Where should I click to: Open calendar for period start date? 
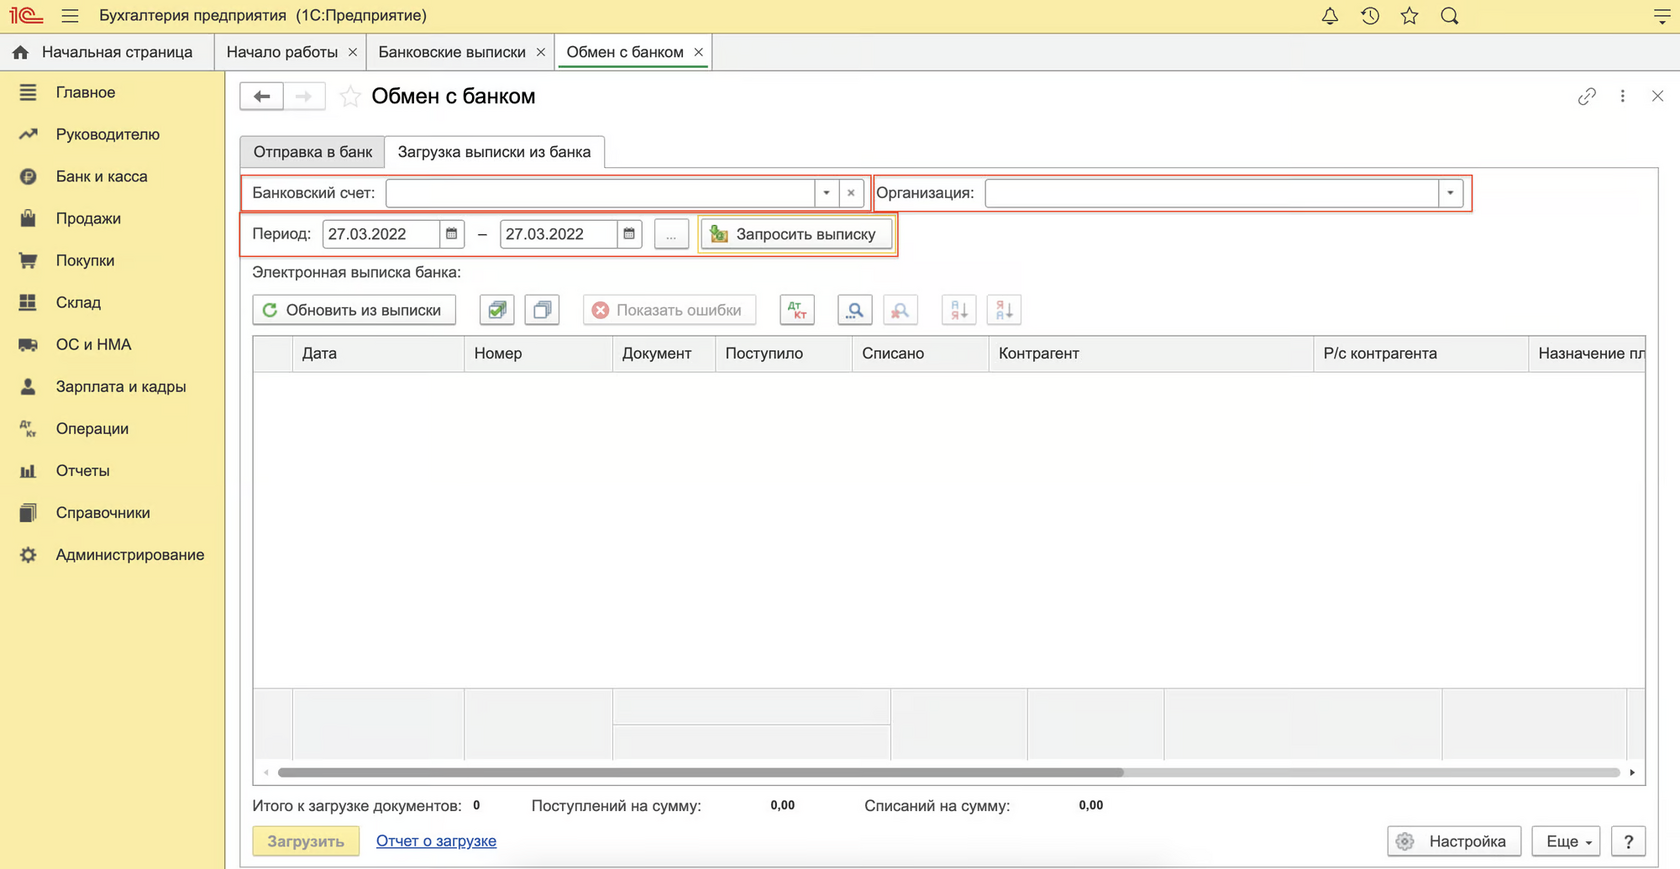(x=451, y=234)
